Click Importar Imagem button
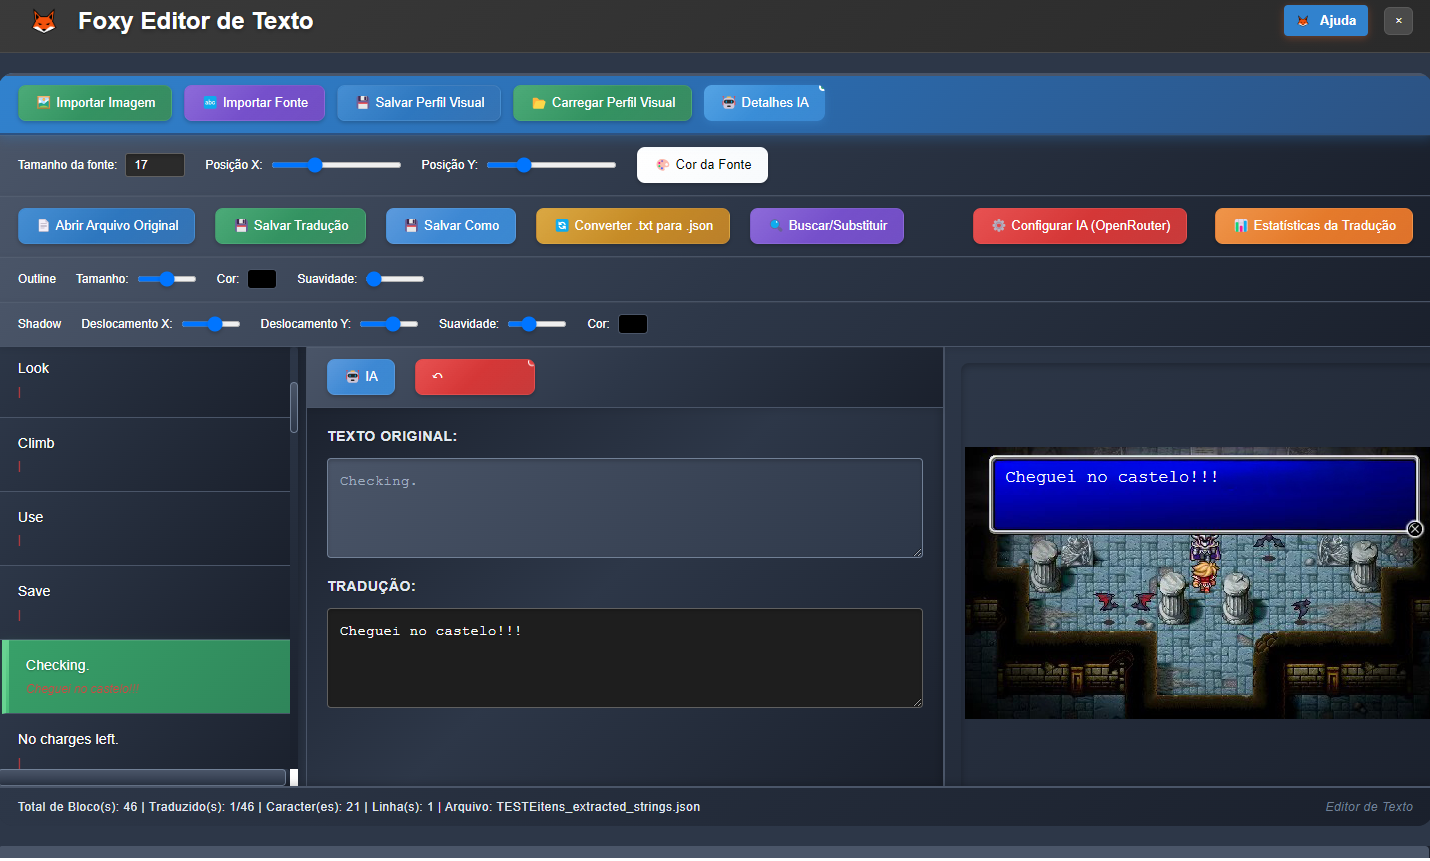1430x861 pixels. [x=95, y=103]
